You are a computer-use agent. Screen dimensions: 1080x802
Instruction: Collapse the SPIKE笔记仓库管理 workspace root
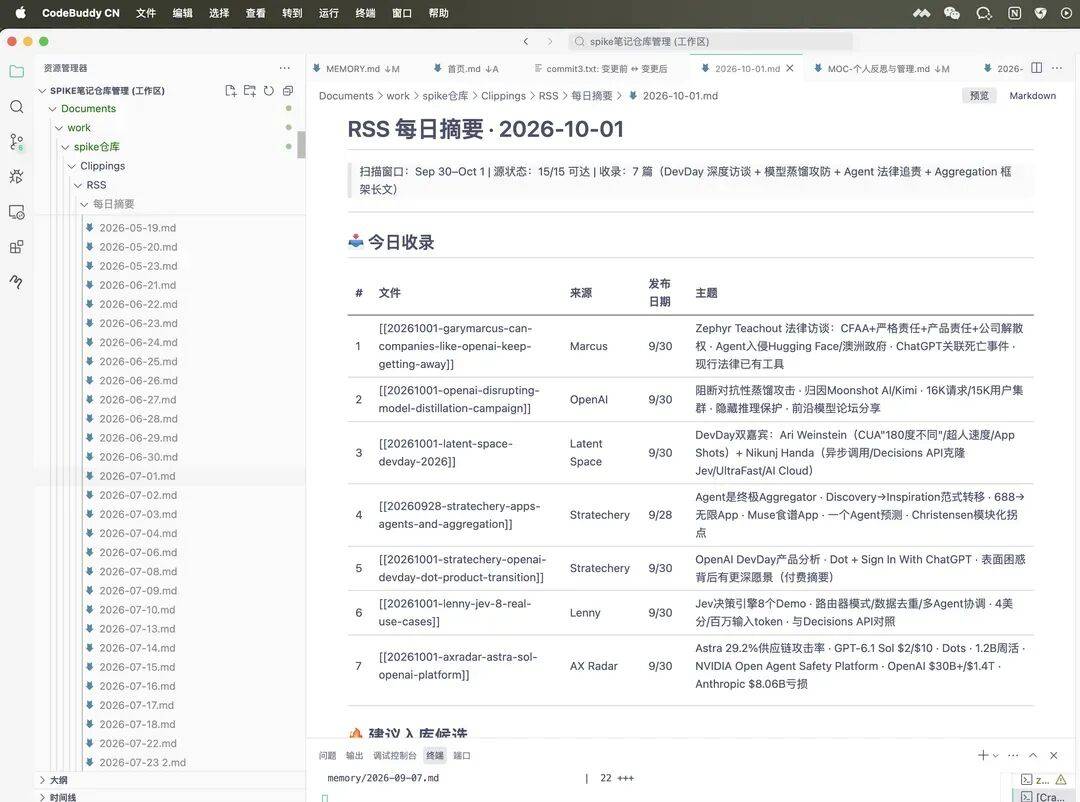(42, 90)
